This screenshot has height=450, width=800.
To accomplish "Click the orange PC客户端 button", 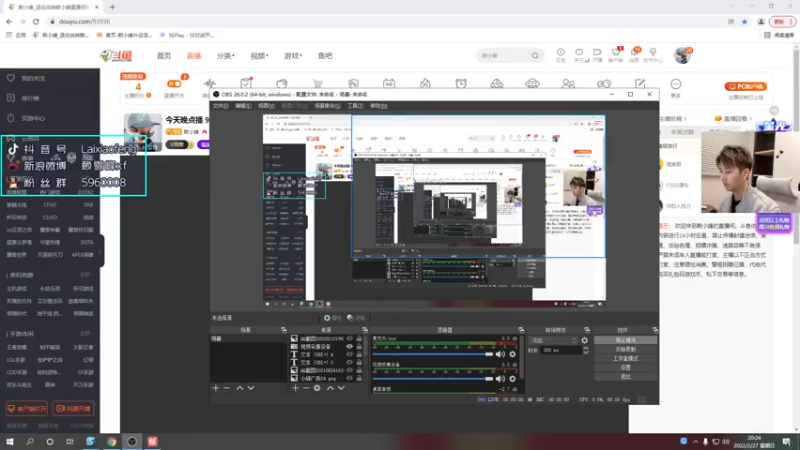I will 745,86.
